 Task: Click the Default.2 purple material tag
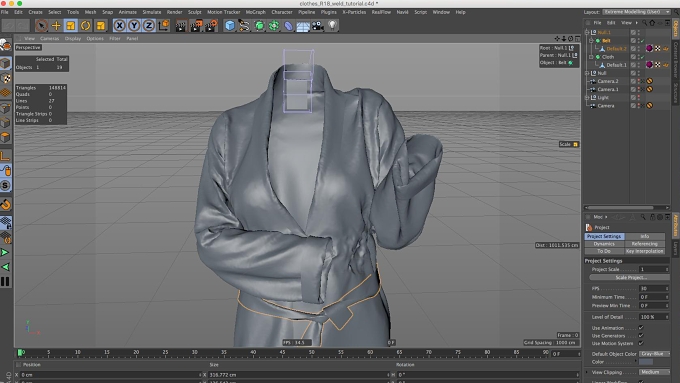coord(649,49)
